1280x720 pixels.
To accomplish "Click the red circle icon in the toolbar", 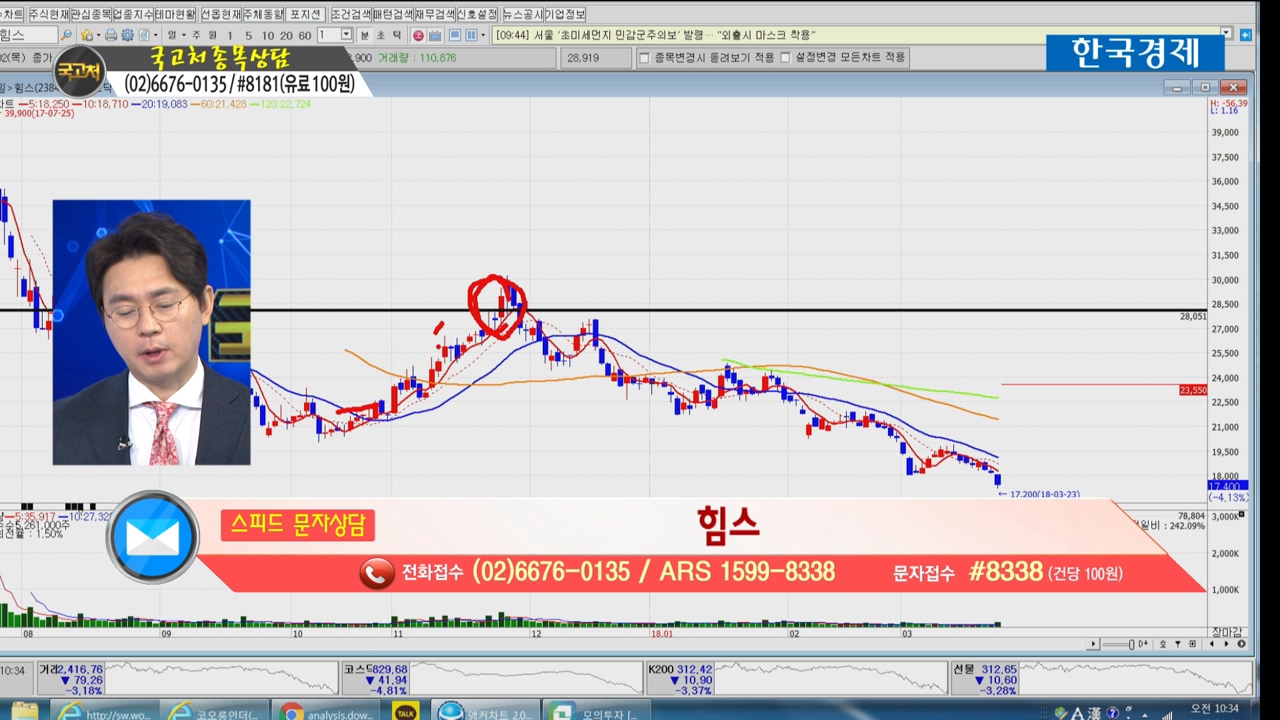I will coord(418,35).
